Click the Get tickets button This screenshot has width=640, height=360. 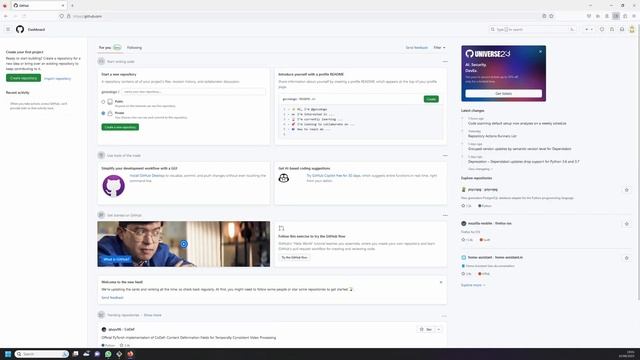click(x=504, y=93)
